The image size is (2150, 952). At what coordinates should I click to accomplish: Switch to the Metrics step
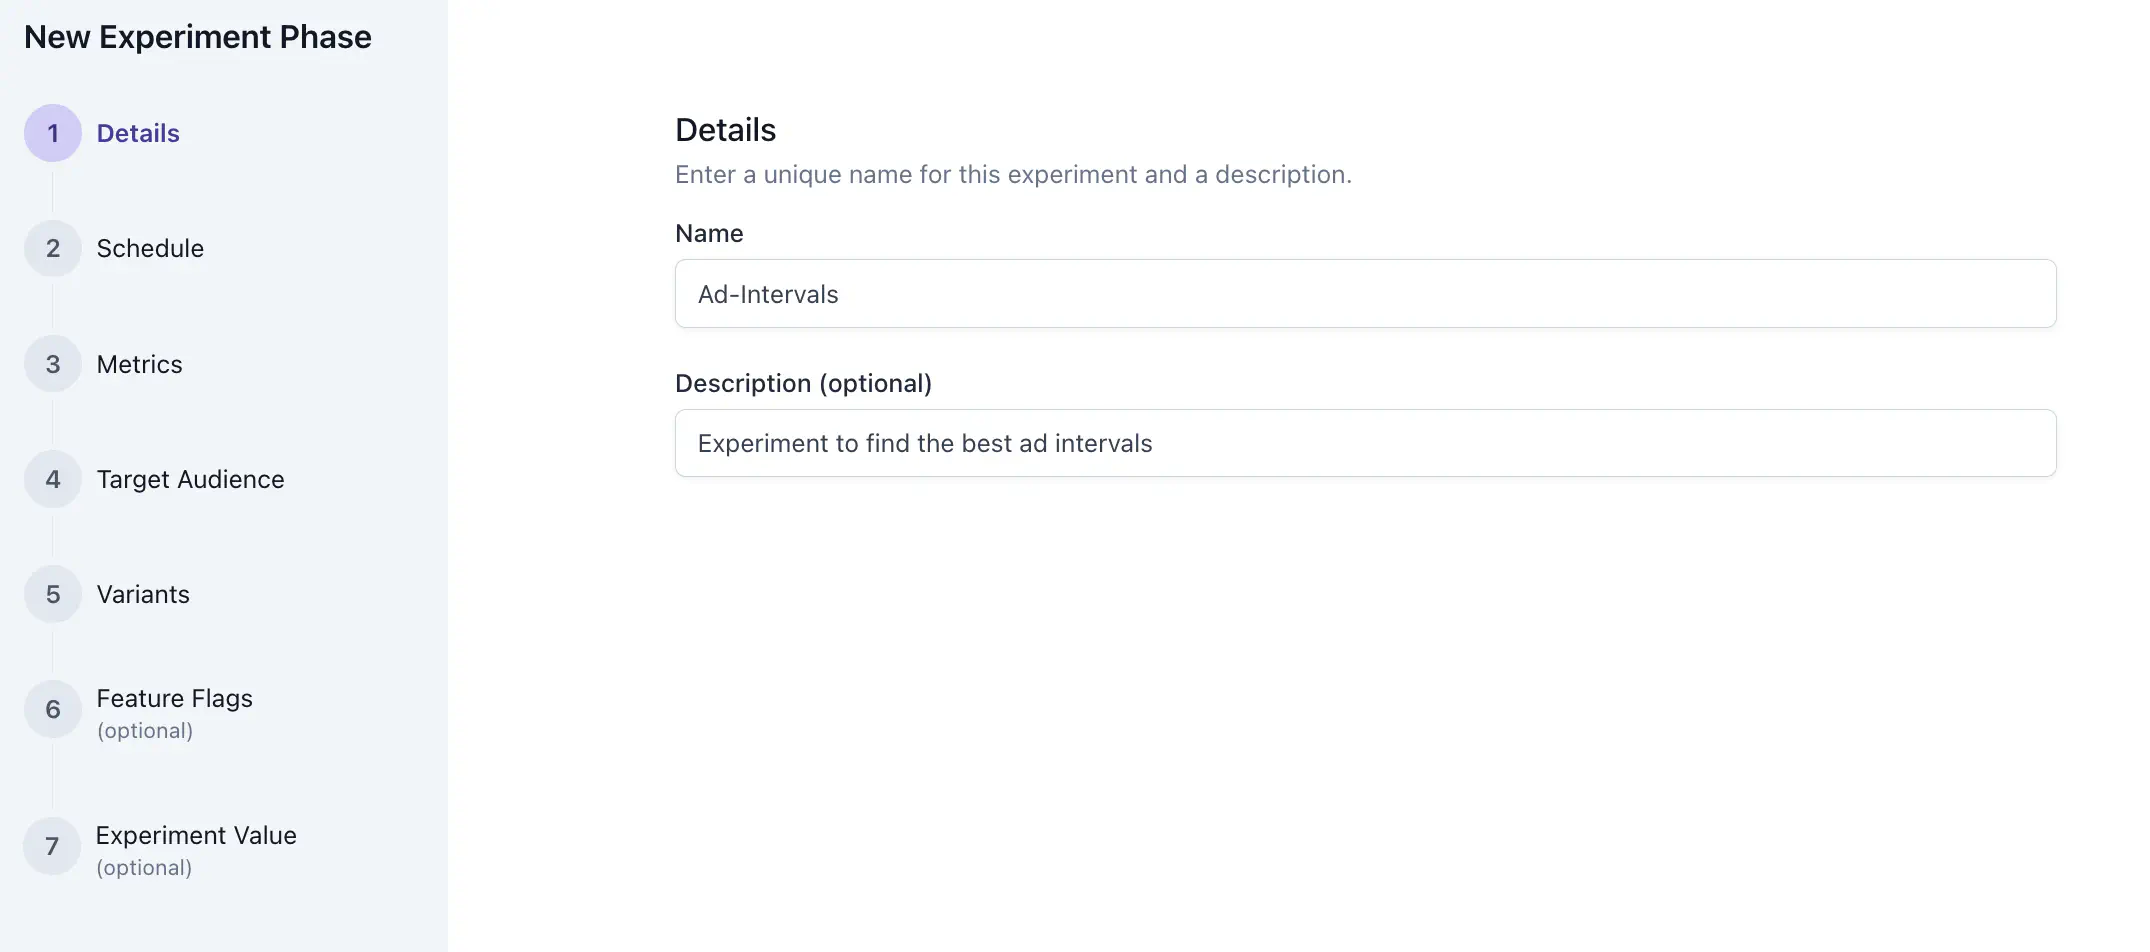[x=139, y=364]
